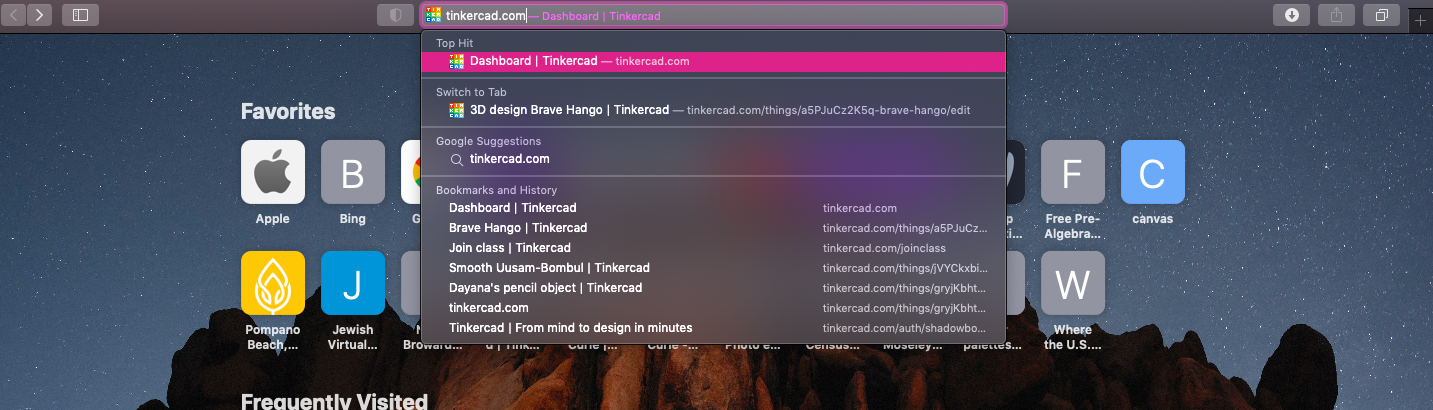Click the Tinkercad favicon in the address bar

[433, 15]
